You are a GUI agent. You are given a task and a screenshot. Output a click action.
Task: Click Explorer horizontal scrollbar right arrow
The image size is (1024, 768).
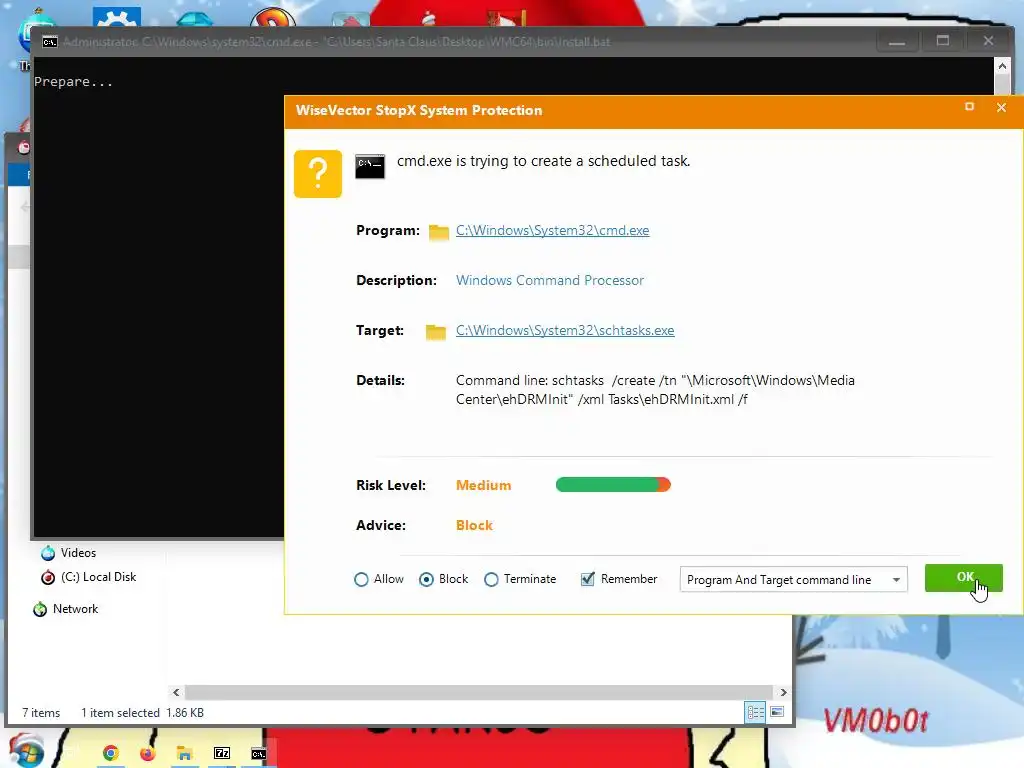784,692
